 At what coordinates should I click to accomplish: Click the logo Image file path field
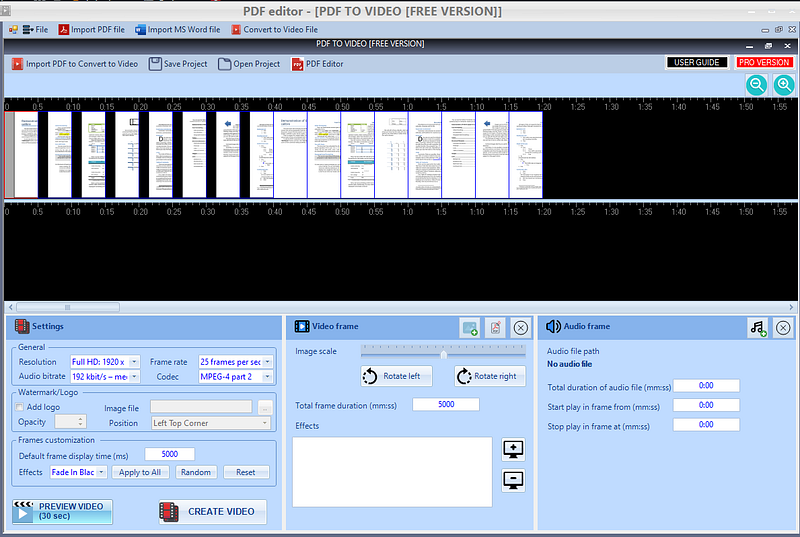tap(201, 406)
